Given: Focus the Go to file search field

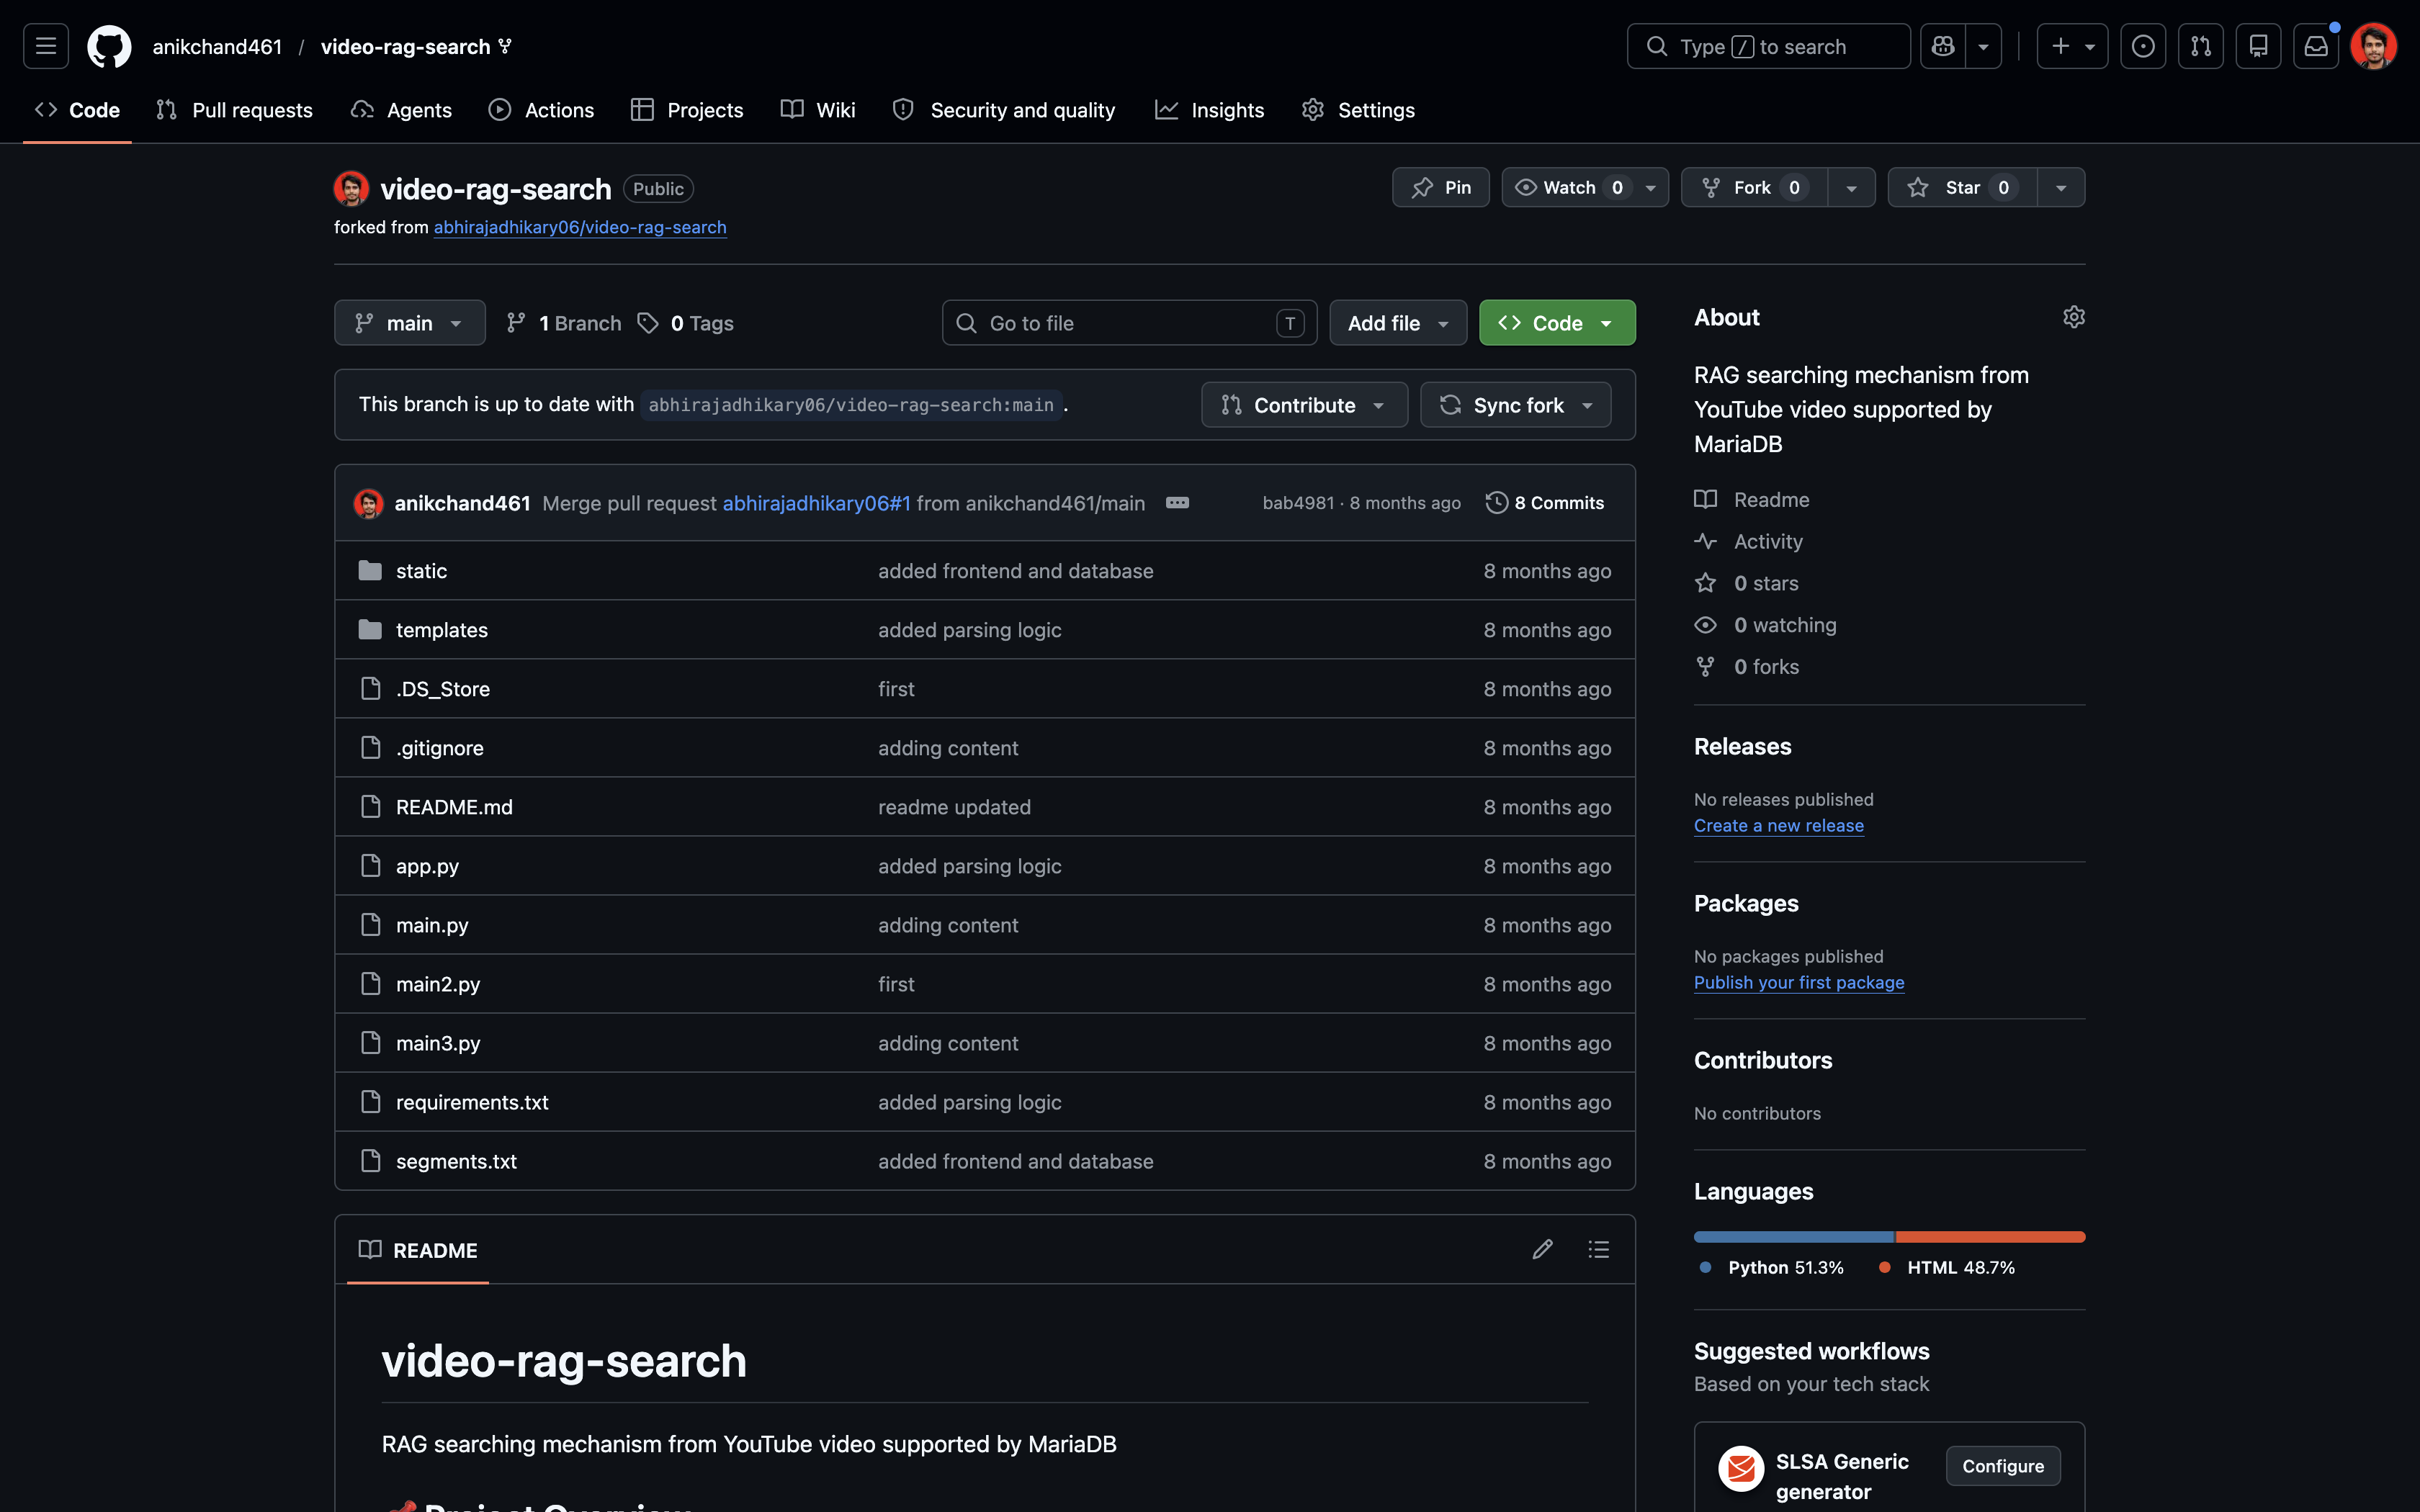Looking at the screenshot, I should click(1129, 323).
